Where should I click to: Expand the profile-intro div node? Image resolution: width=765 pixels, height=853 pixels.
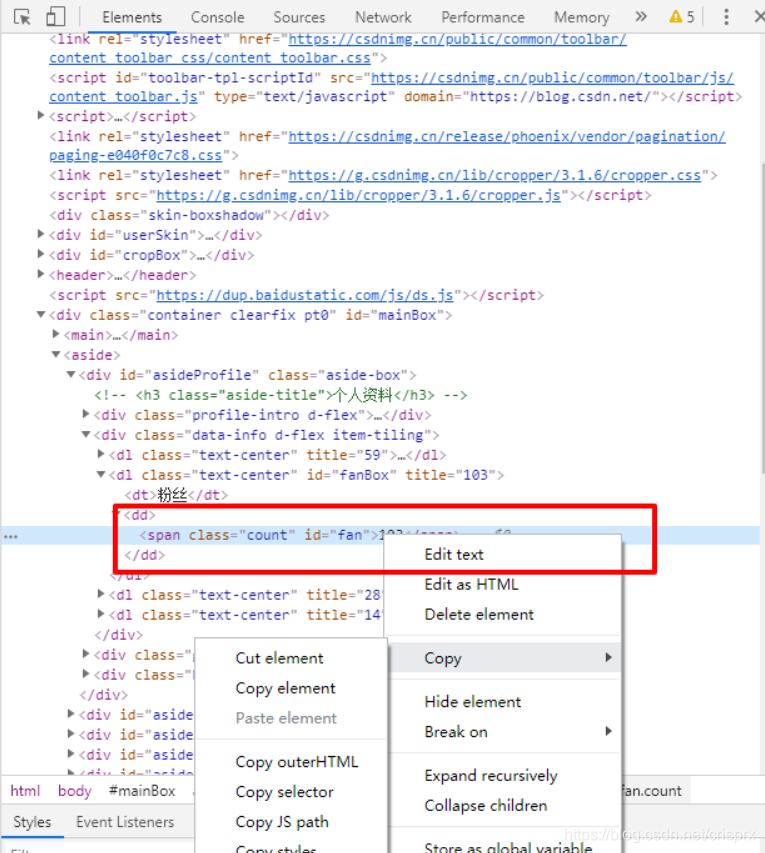coord(85,414)
